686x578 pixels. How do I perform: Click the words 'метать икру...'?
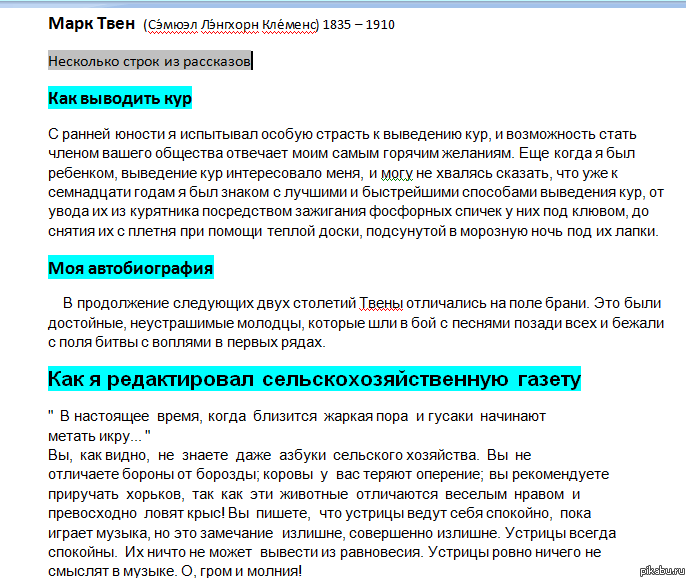pyautogui.click(x=95, y=436)
